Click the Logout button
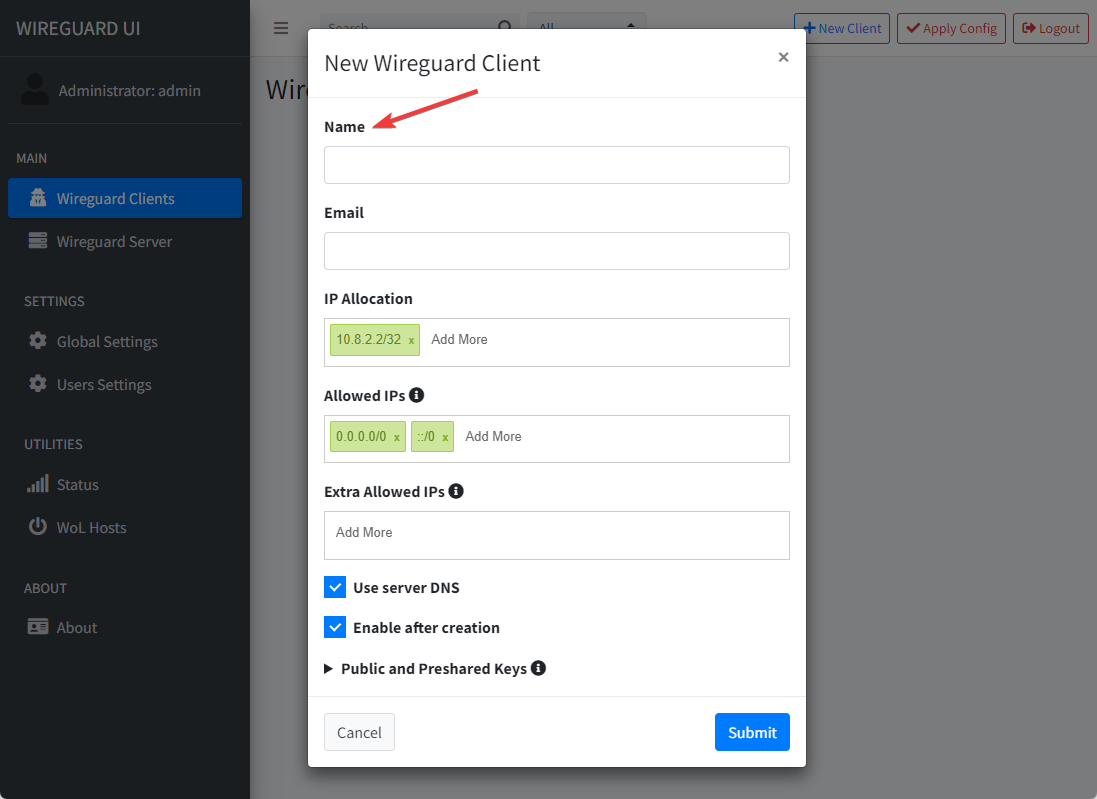The height and width of the screenshot is (799, 1097). pyautogui.click(x=1051, y=29)
